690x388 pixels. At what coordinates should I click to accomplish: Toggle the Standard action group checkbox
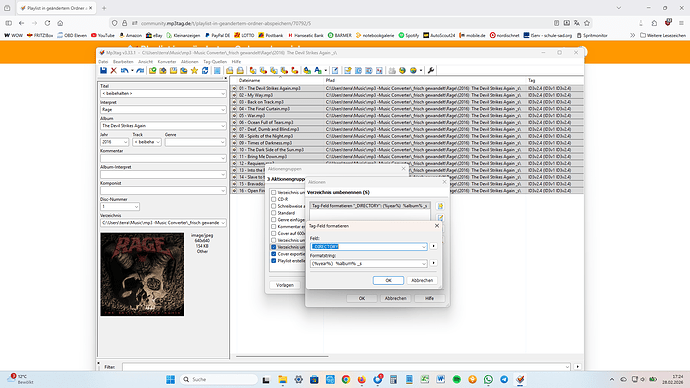pyautogui.click(x=274, y=213)
